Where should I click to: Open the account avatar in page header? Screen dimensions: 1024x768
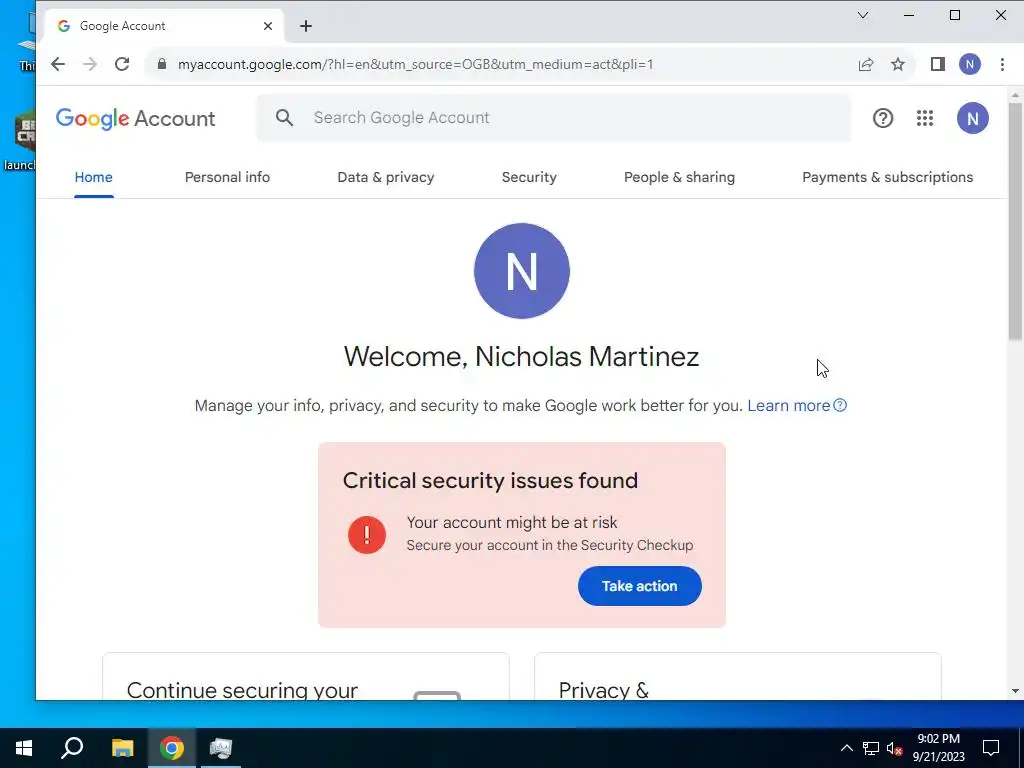pyautogui.click(x=972, y=118)
